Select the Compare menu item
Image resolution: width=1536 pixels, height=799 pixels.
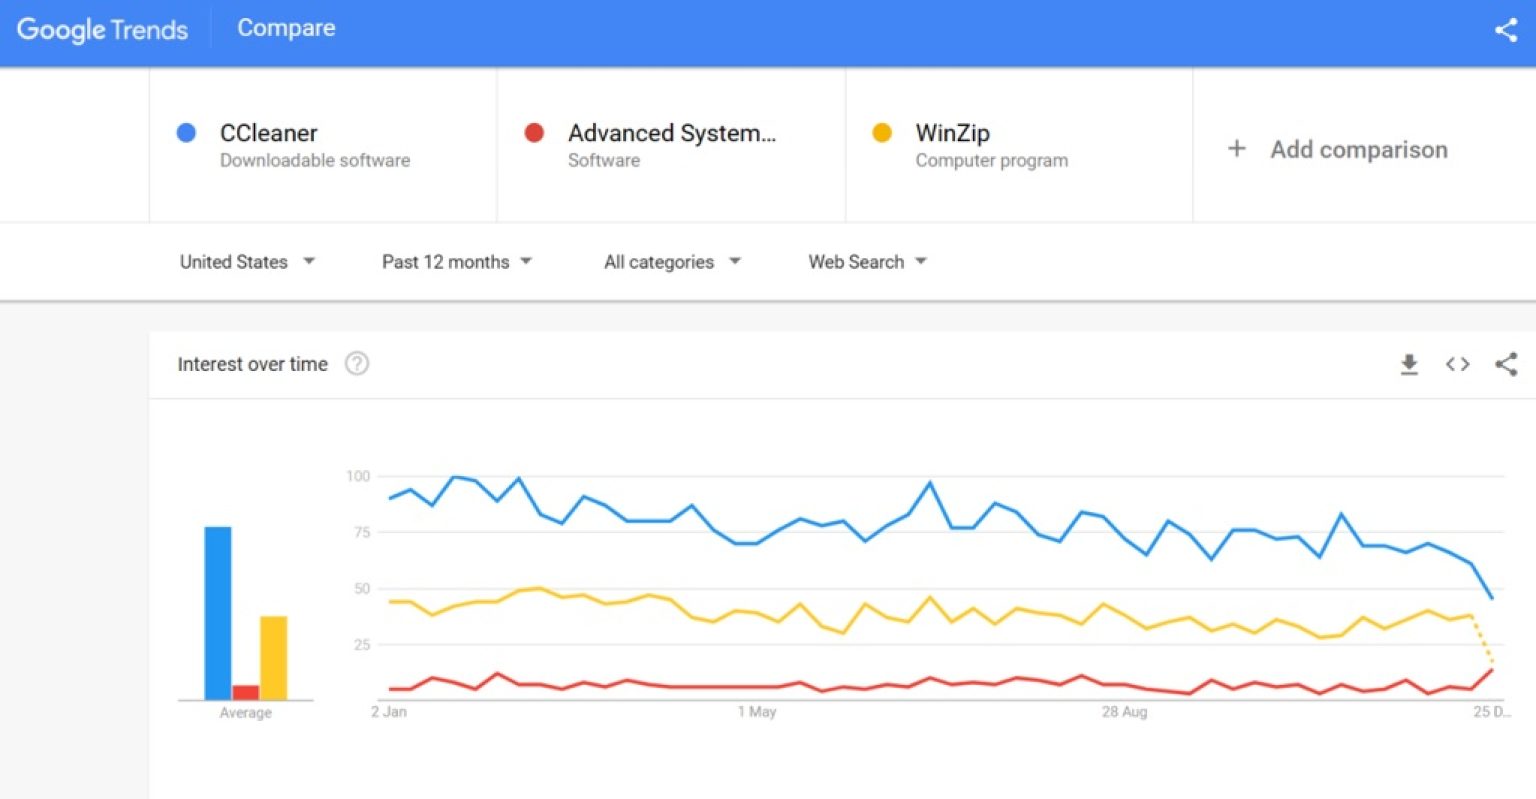coord(286,28)
